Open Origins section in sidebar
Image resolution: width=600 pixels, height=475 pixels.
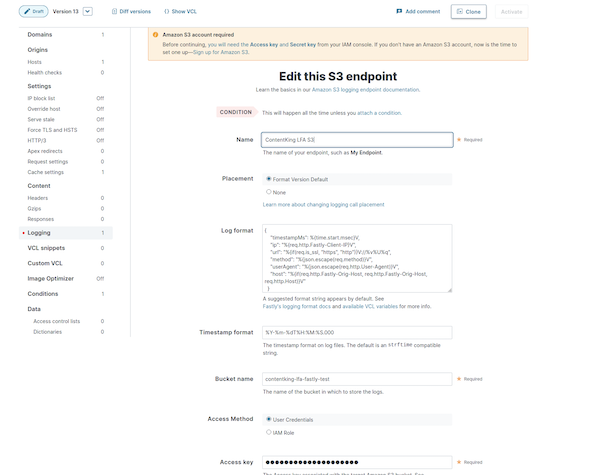click(38, 50)
